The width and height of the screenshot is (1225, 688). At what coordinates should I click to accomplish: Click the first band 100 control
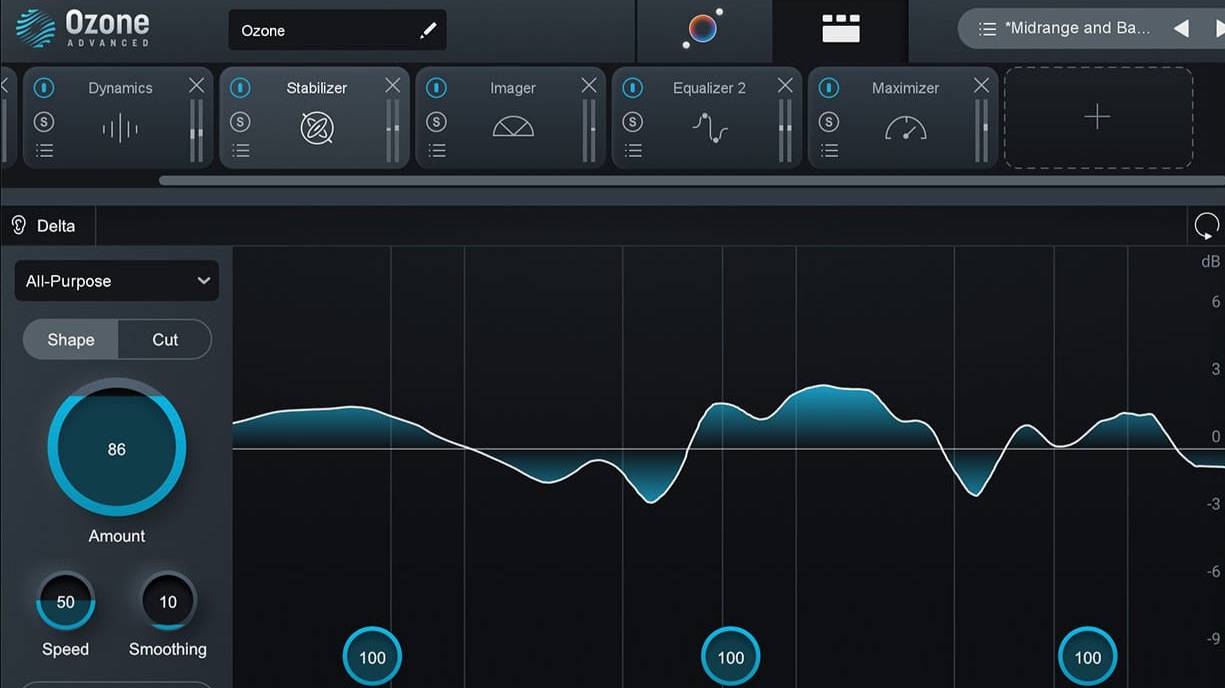(x=372, y=657)
